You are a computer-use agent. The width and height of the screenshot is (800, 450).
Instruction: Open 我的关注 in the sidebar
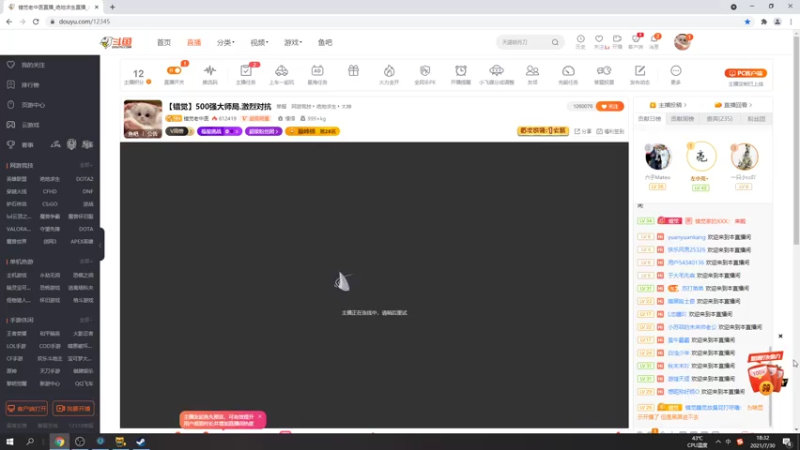(x=27, y=65)
